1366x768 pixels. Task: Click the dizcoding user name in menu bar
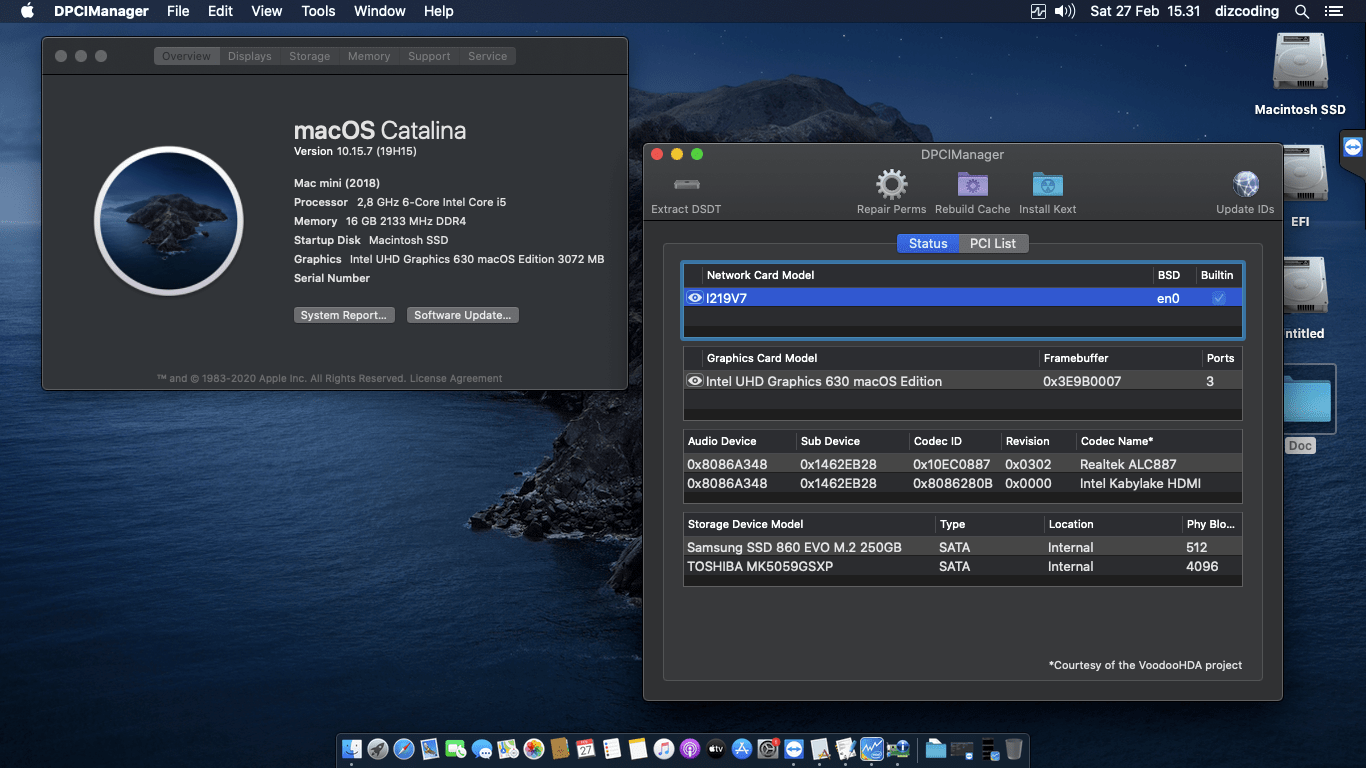click(1245, 11)
